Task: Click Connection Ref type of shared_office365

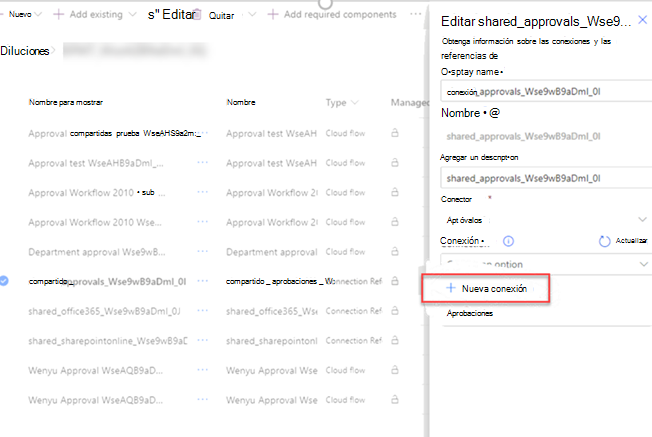Action: pos(353,311)
